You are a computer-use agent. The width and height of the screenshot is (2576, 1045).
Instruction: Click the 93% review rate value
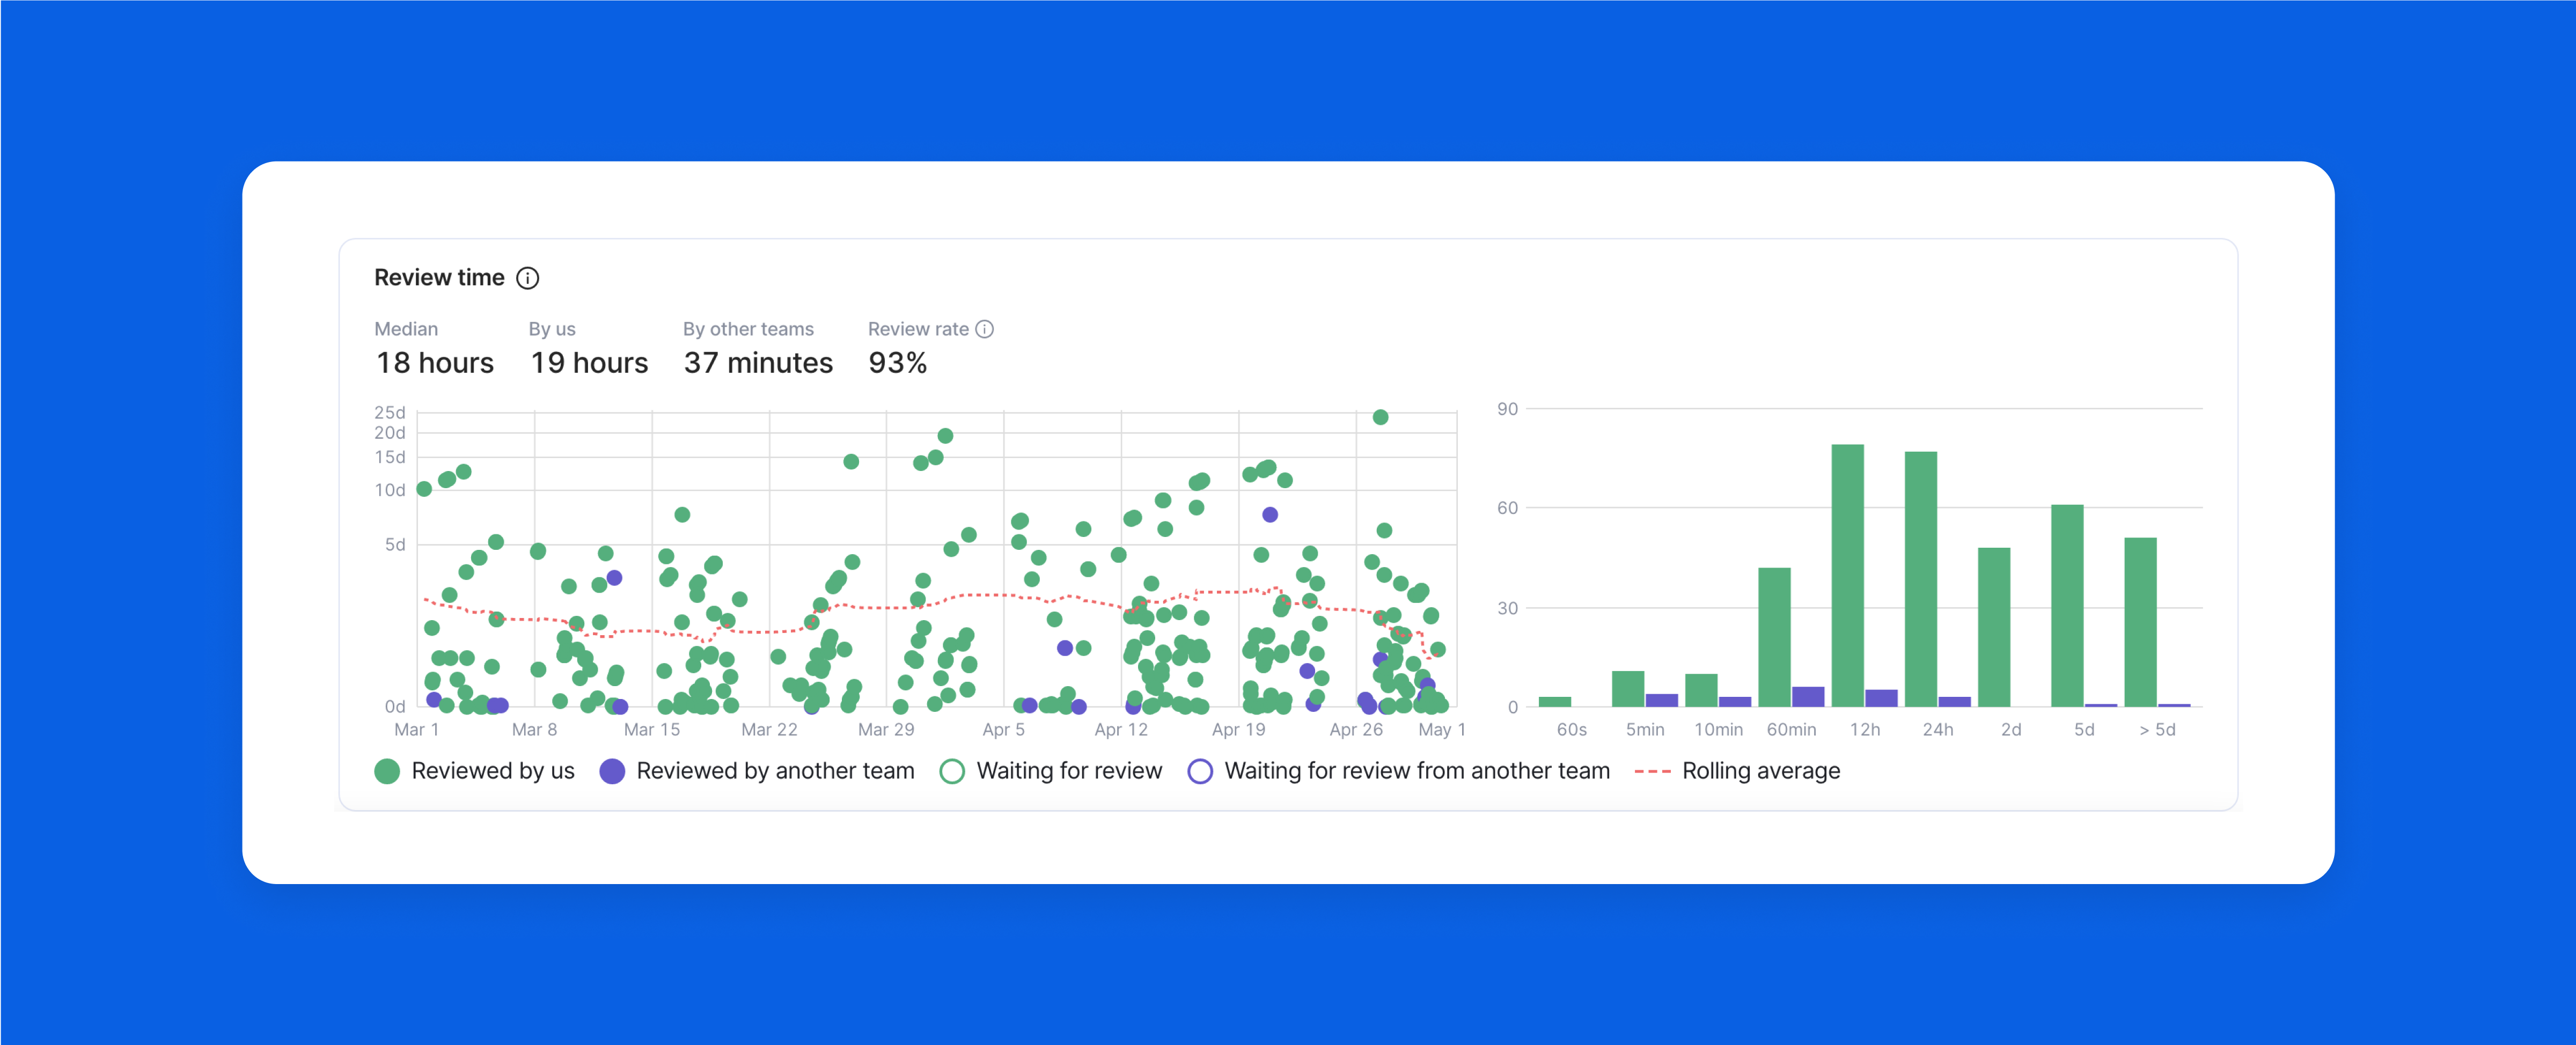897,363
